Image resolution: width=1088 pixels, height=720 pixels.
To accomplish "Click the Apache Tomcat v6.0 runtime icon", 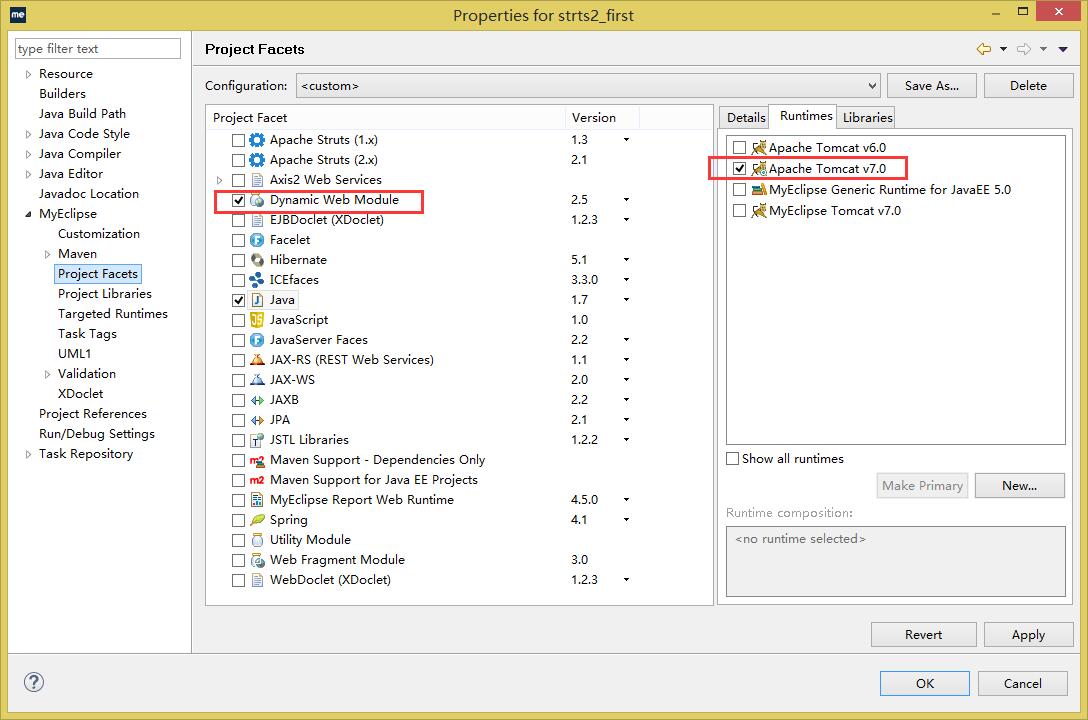I will [759, 148].
